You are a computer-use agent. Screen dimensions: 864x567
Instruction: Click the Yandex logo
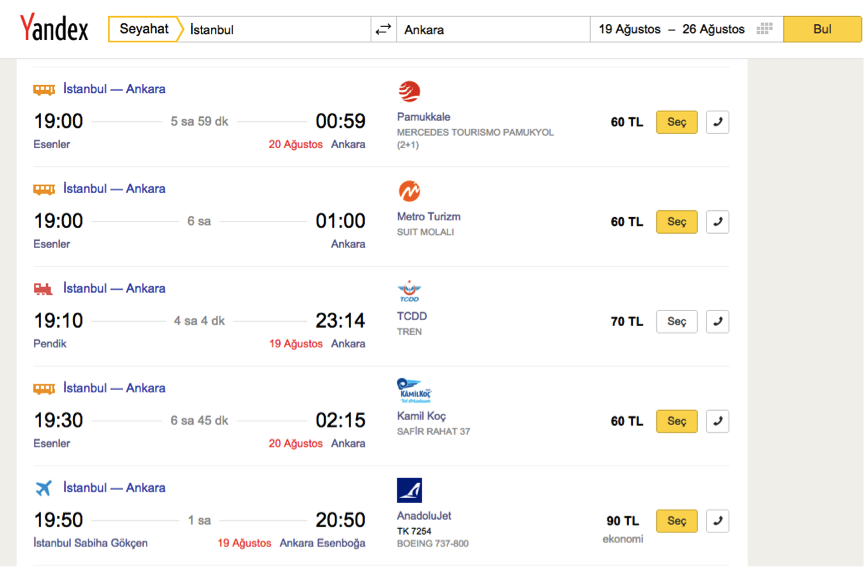54,28
